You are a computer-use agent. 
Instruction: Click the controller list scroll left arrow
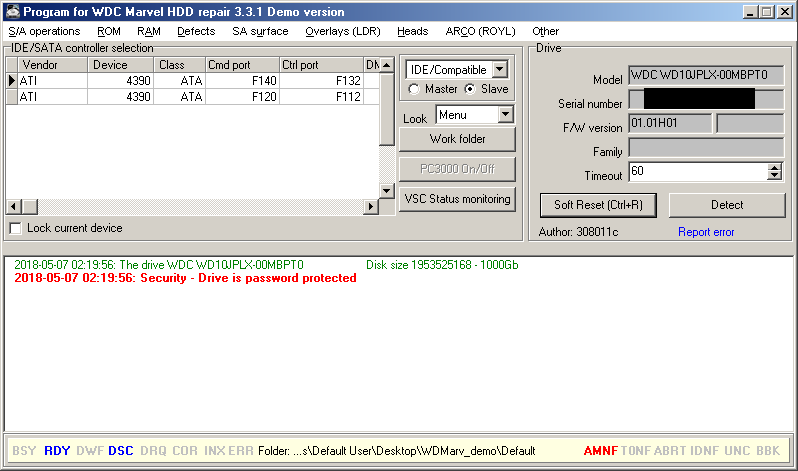[13, 207]
